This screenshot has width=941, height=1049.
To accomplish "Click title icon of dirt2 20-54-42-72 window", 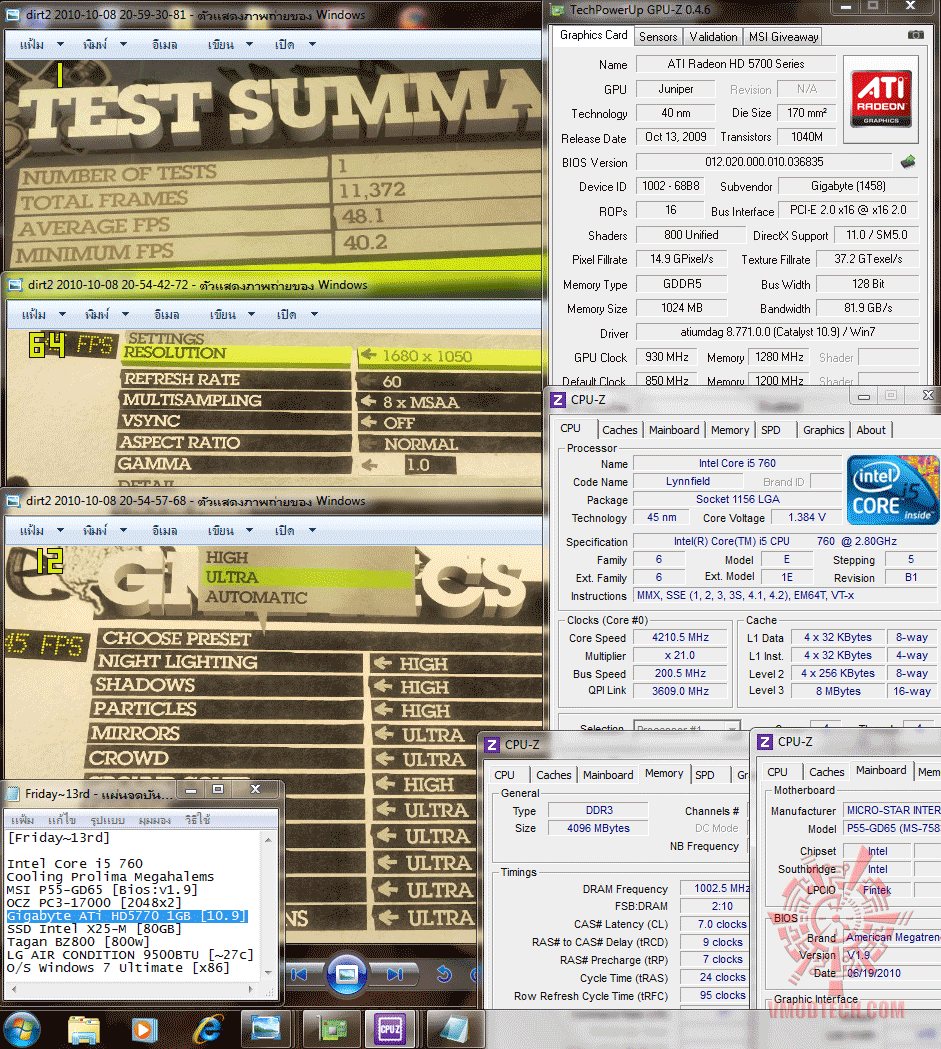I will (x=15, y=285).
